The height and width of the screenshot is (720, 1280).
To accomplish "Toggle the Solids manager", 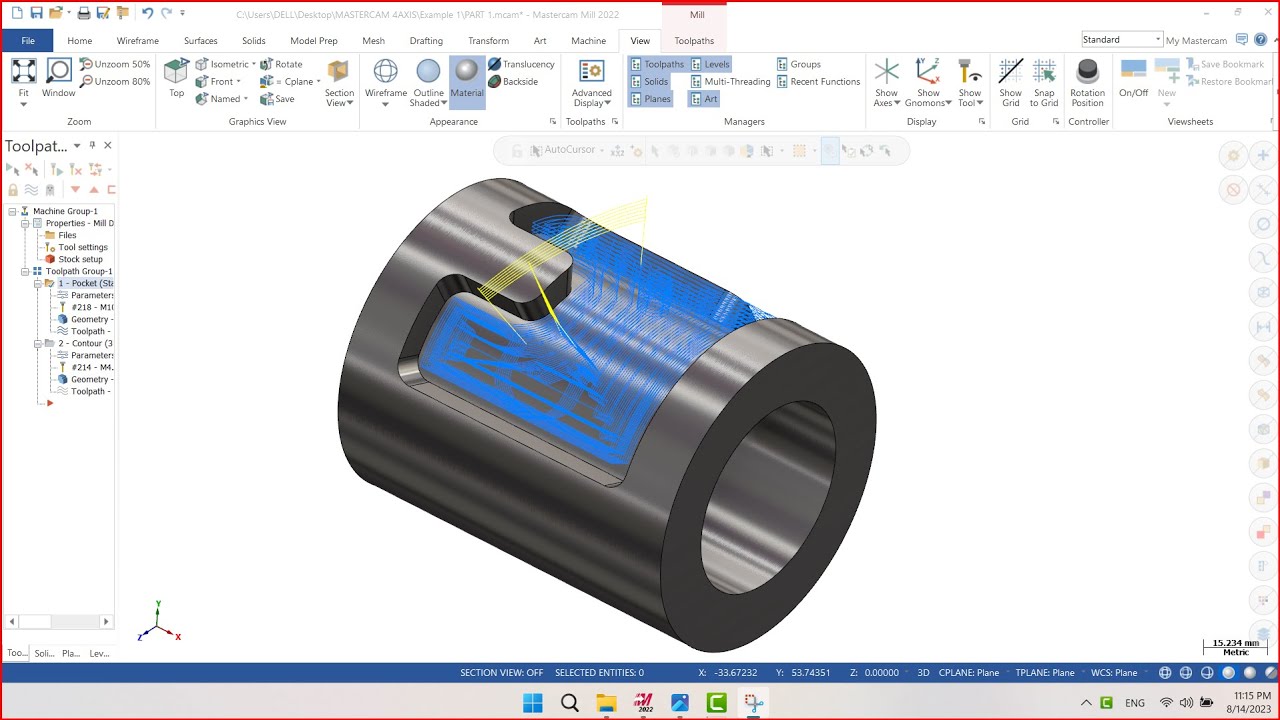I will click(x=649, y=81).
